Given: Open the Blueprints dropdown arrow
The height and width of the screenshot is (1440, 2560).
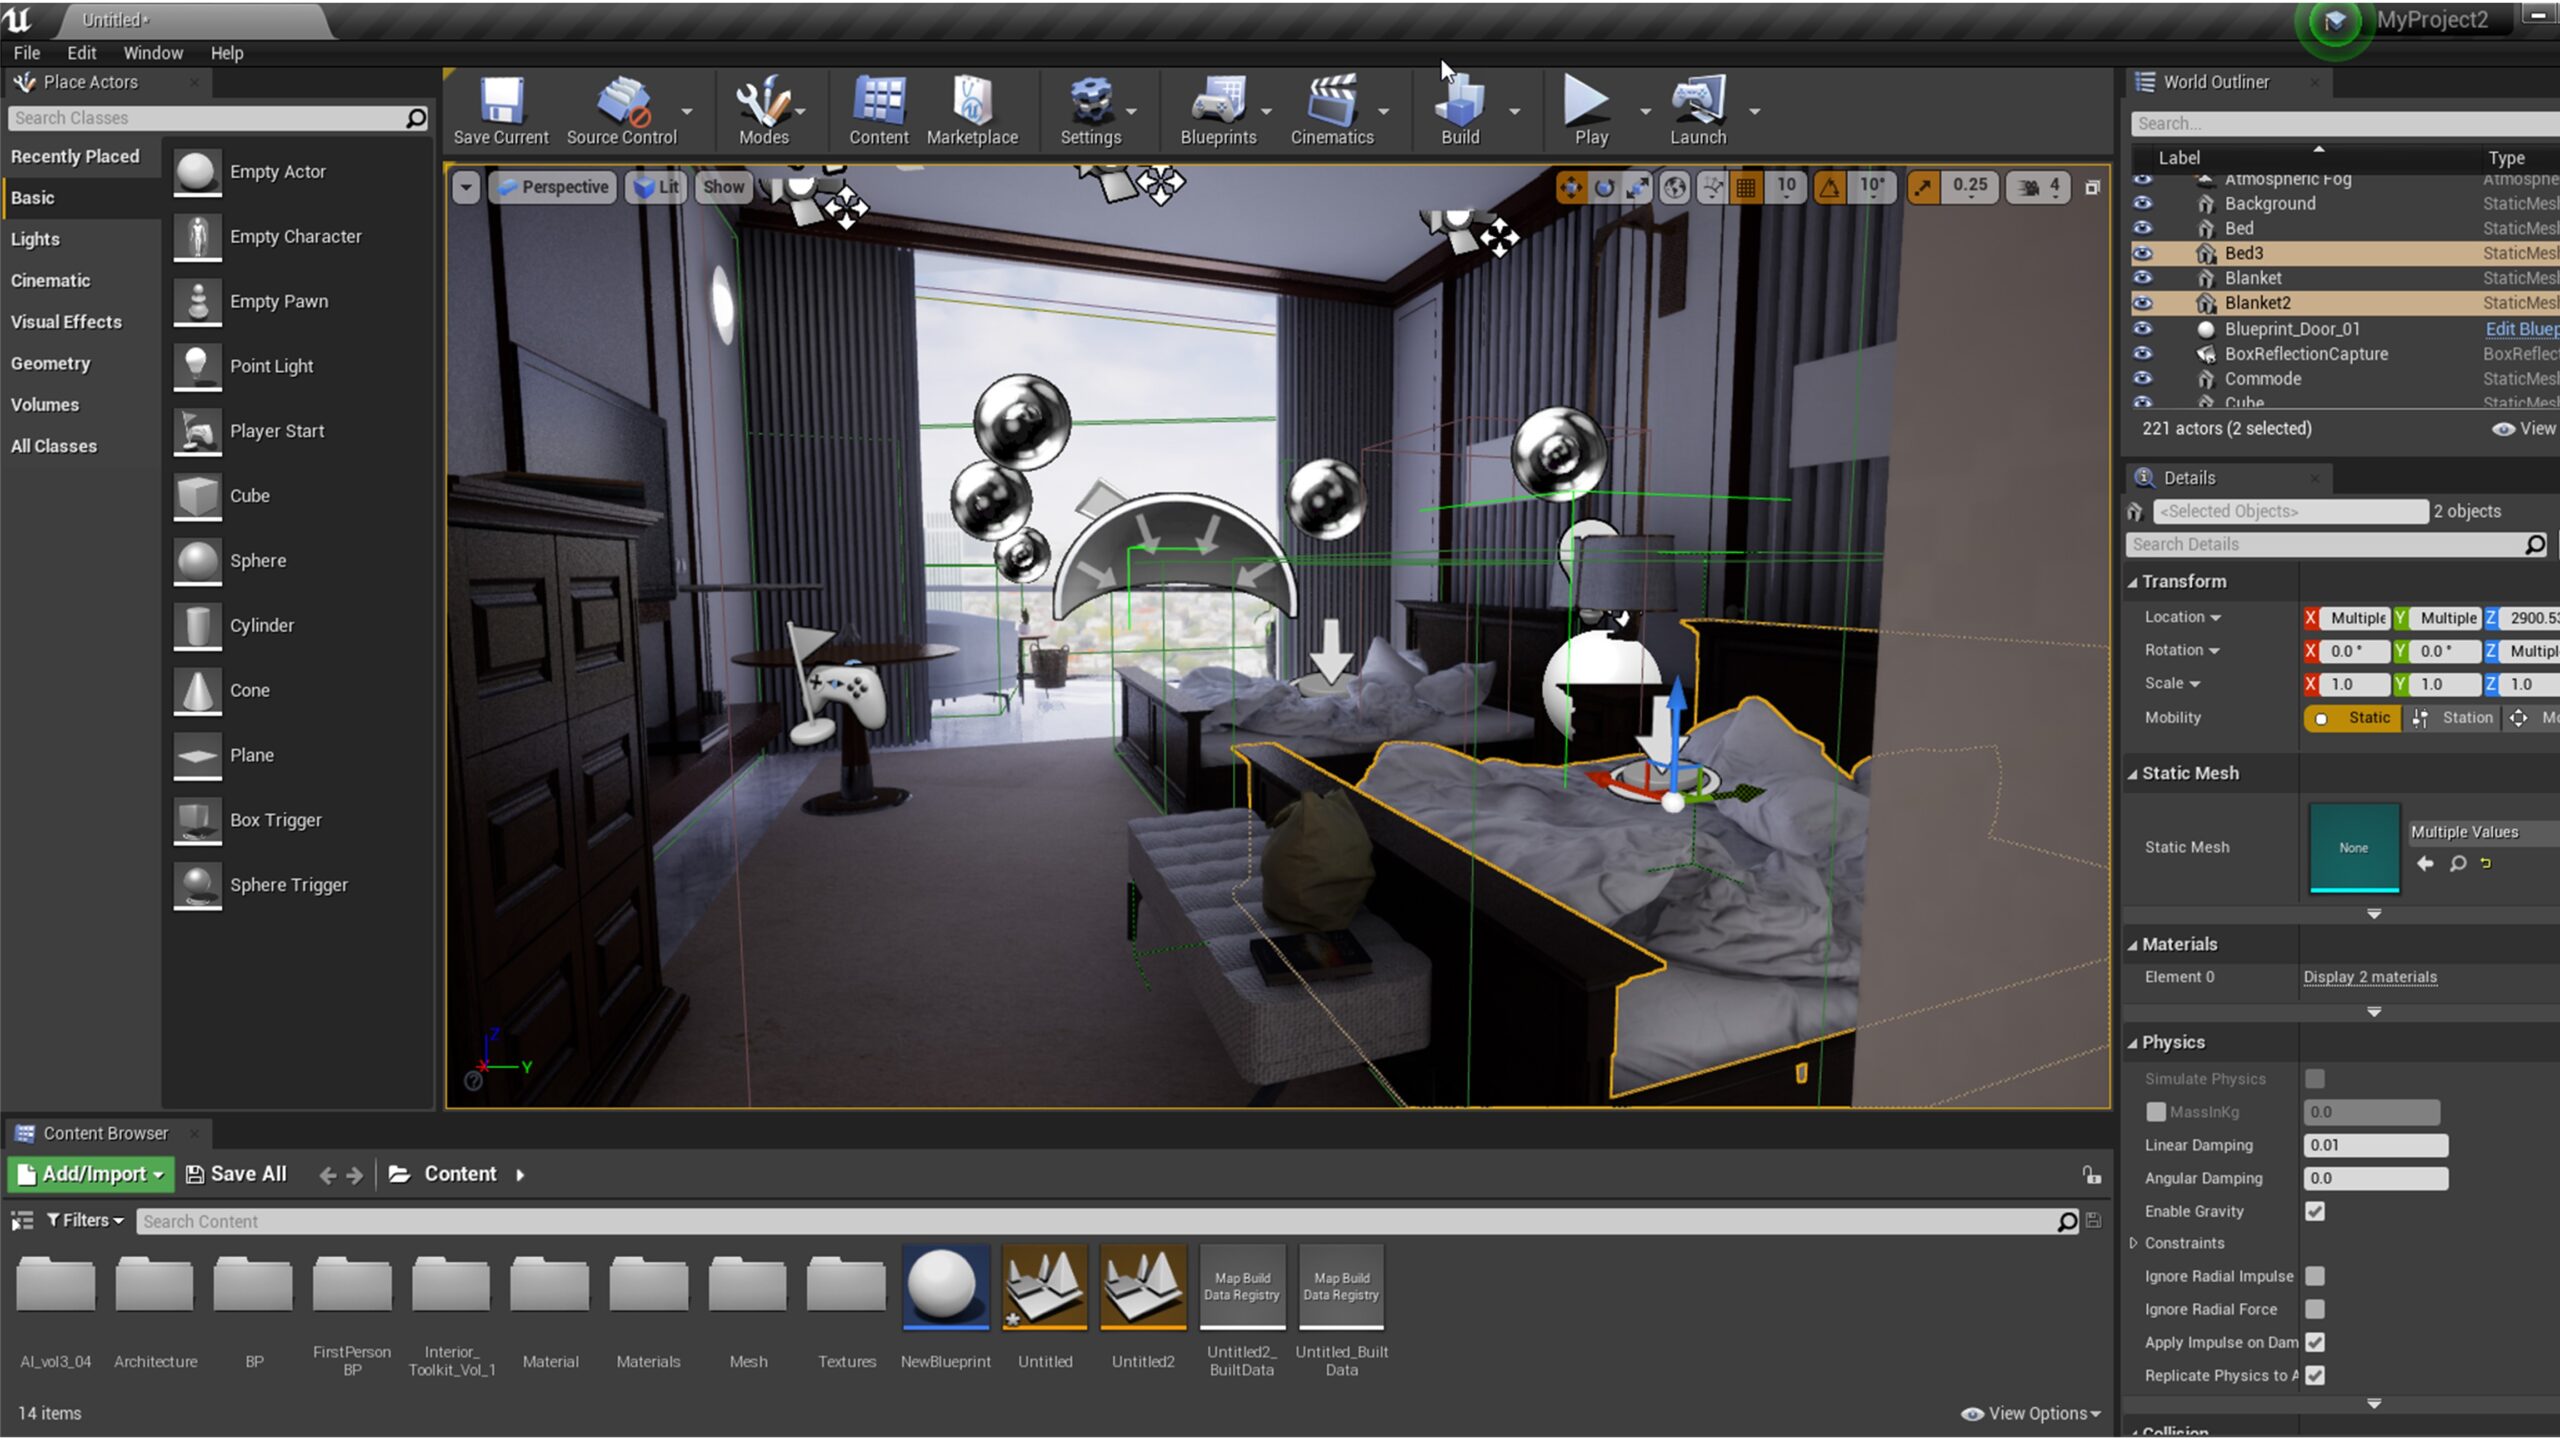Looking at the screenshot, I should pos(1266,112).
